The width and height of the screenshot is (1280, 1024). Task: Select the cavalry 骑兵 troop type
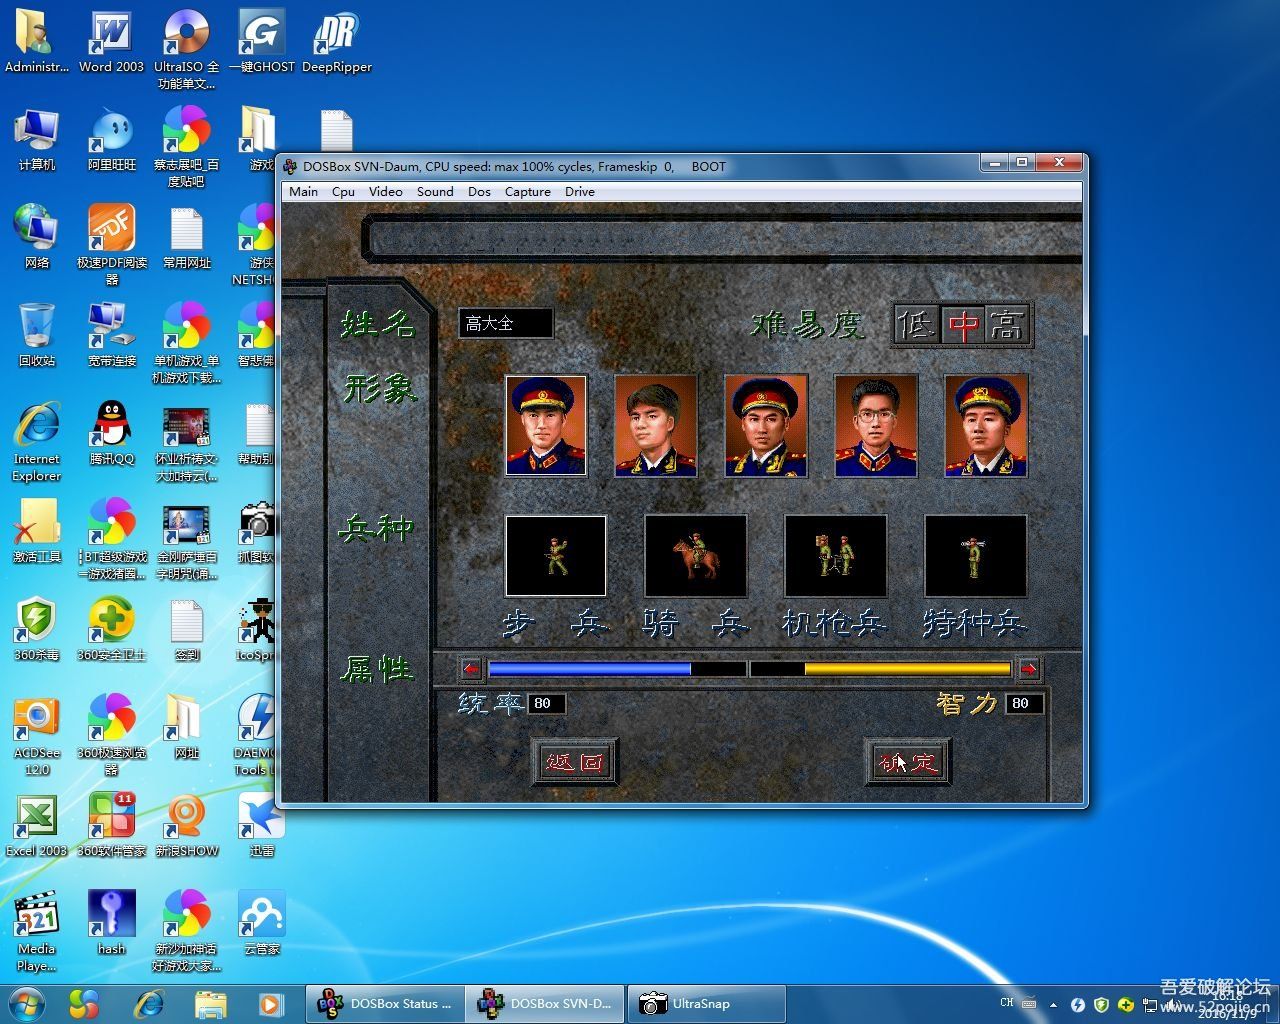coord(696,556)
